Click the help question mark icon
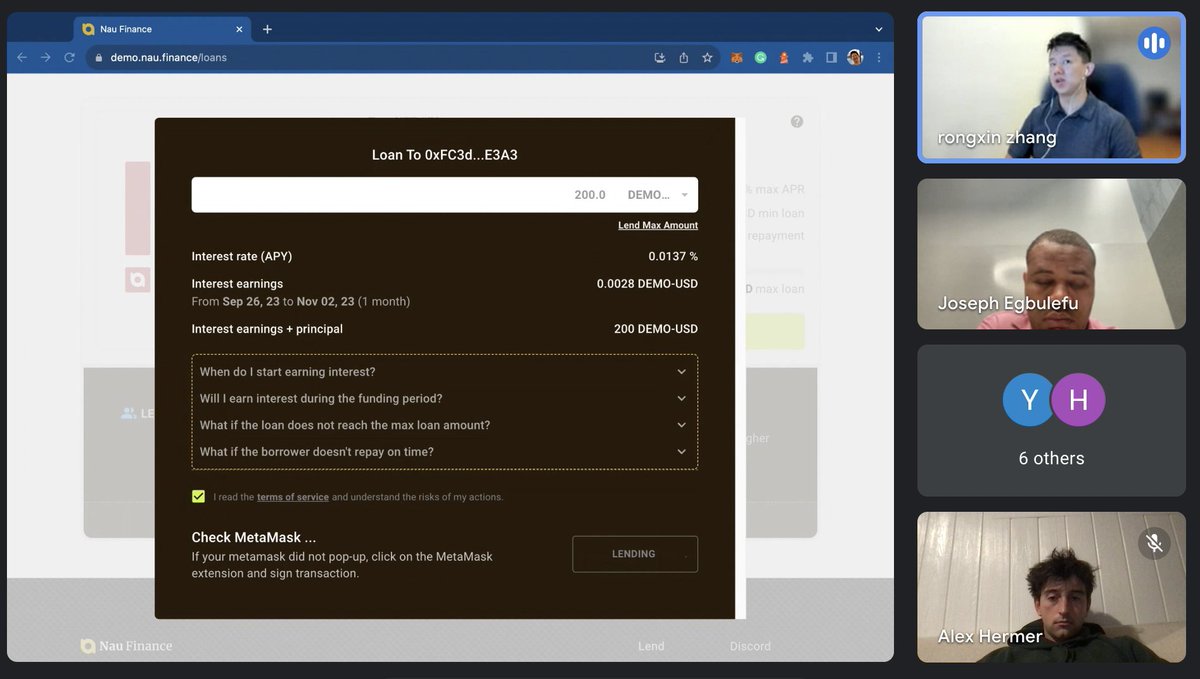This screenshot has width=1200, height=679. click(797, 121)
